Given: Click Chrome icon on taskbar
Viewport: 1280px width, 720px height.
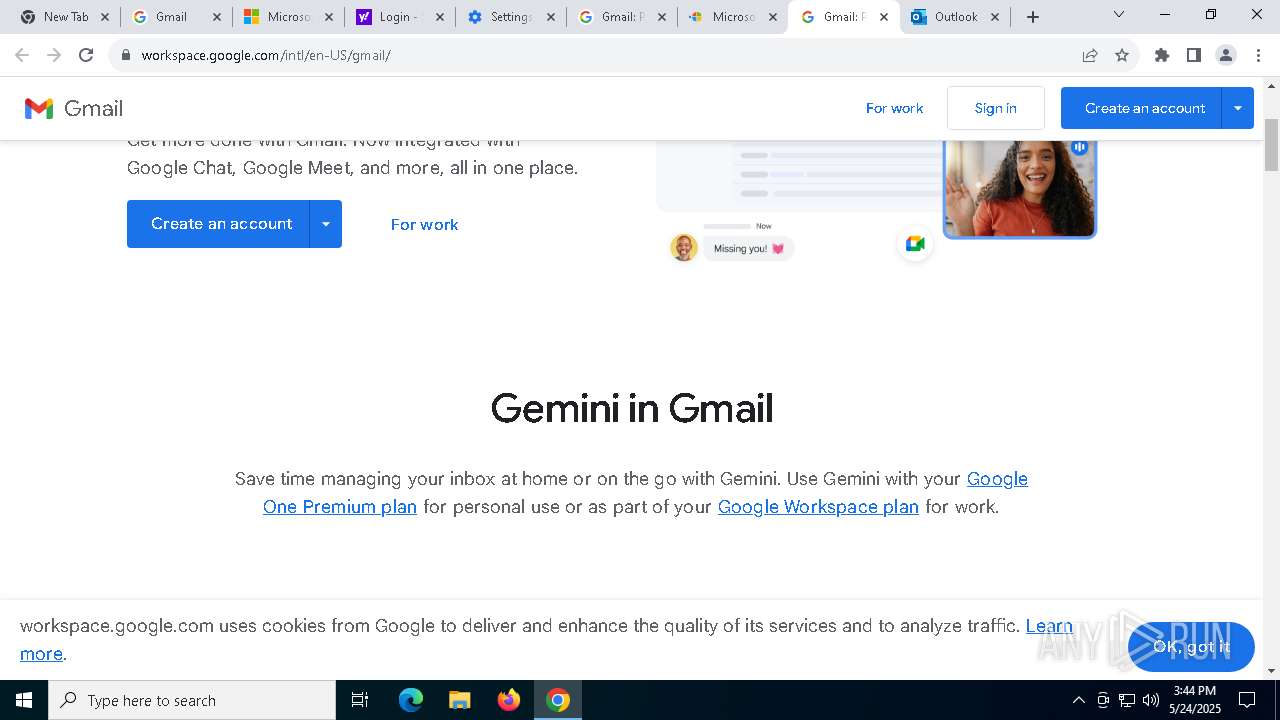Looking at the screenshot, I should click(x=558, y=700).
